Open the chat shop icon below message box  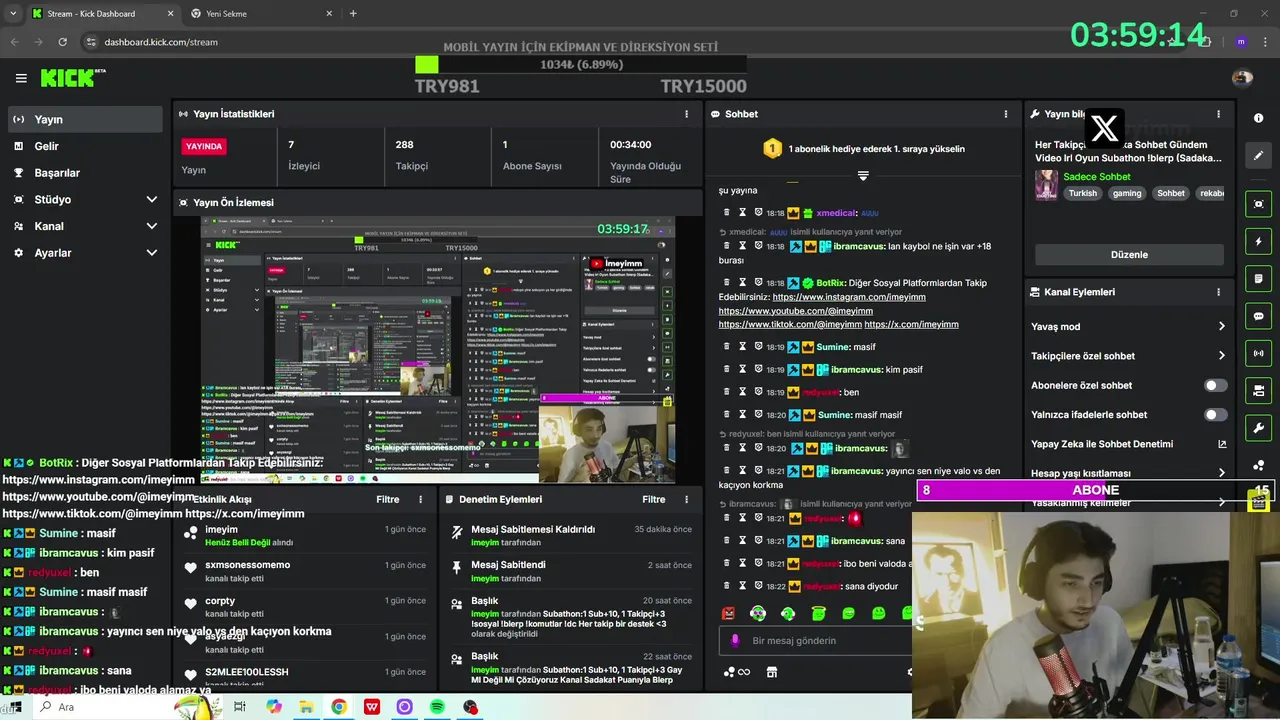coord(772,673)
